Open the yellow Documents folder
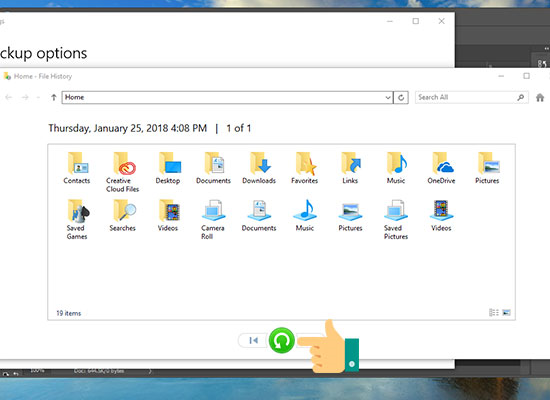Viewport: 550px width, 400px height. [213, 168]
